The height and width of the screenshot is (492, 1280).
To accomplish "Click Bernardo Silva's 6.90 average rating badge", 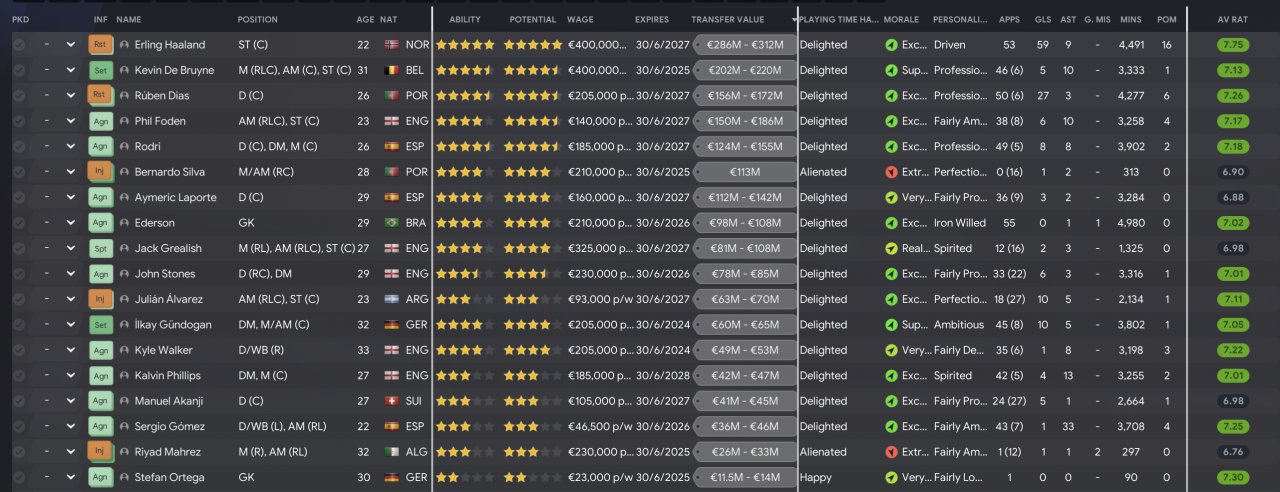I will [1232, 172].
